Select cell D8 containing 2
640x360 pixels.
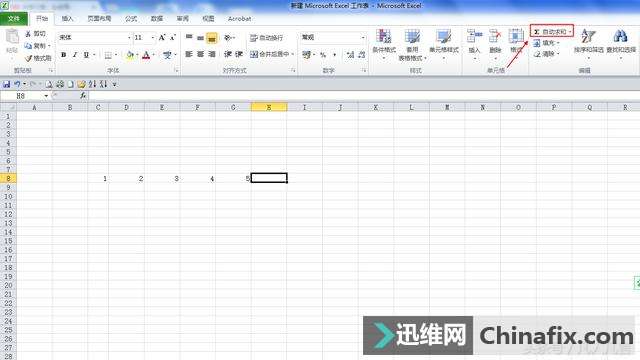click(127, 178)
